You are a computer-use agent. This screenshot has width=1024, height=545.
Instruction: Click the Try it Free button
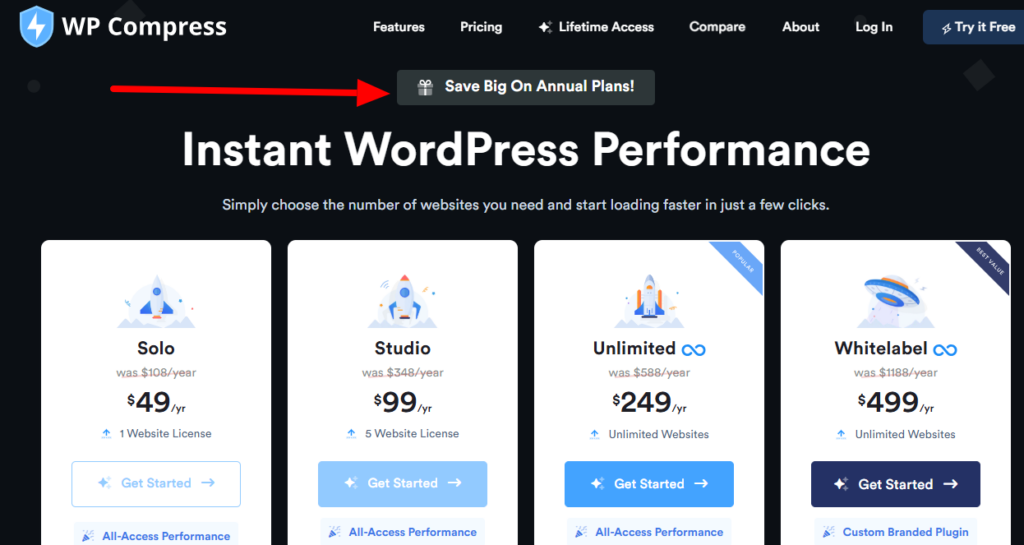click(x=974, y=27)
